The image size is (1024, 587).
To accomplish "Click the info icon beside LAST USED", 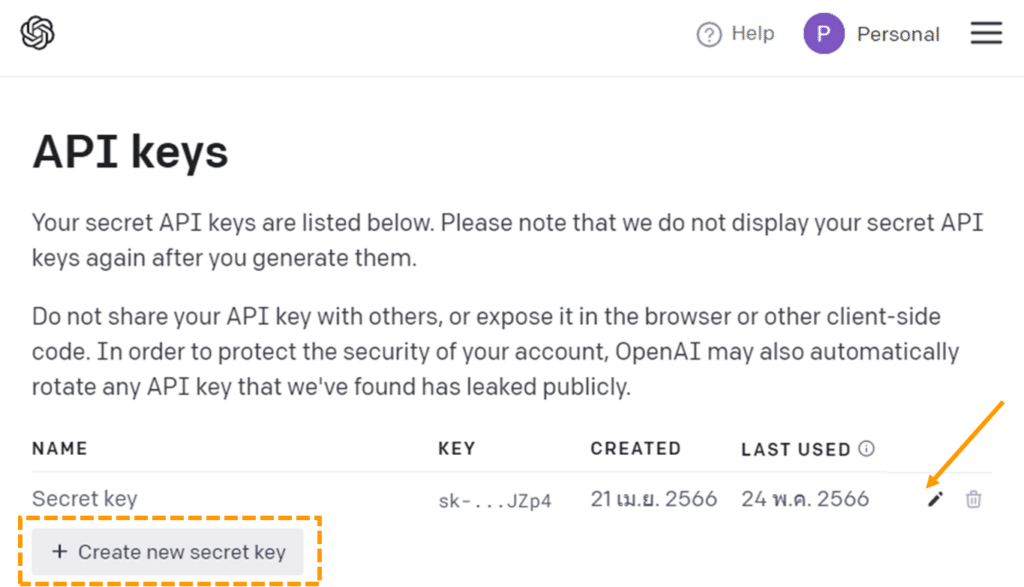I will tap(867, 449).
